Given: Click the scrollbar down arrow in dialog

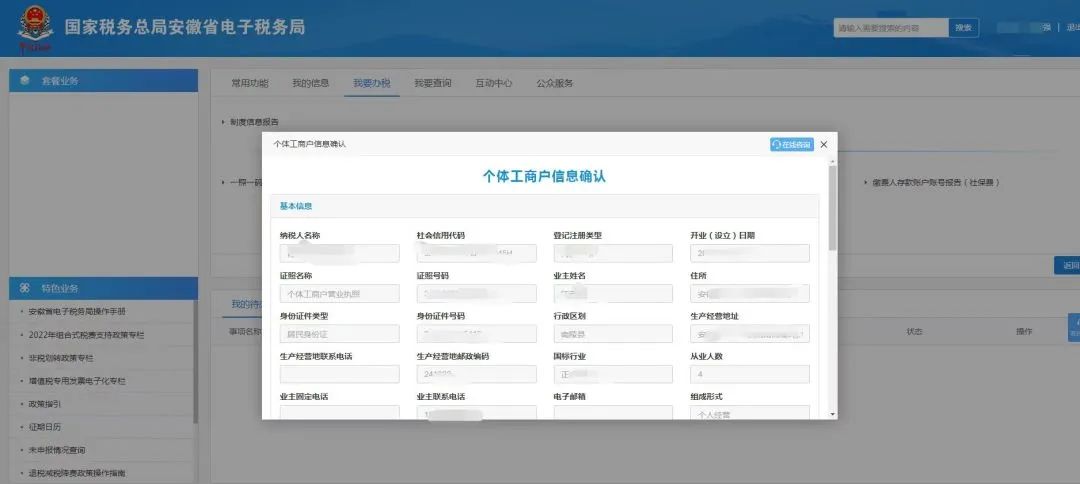Looking at the screenshot, I should pos(832,414).
